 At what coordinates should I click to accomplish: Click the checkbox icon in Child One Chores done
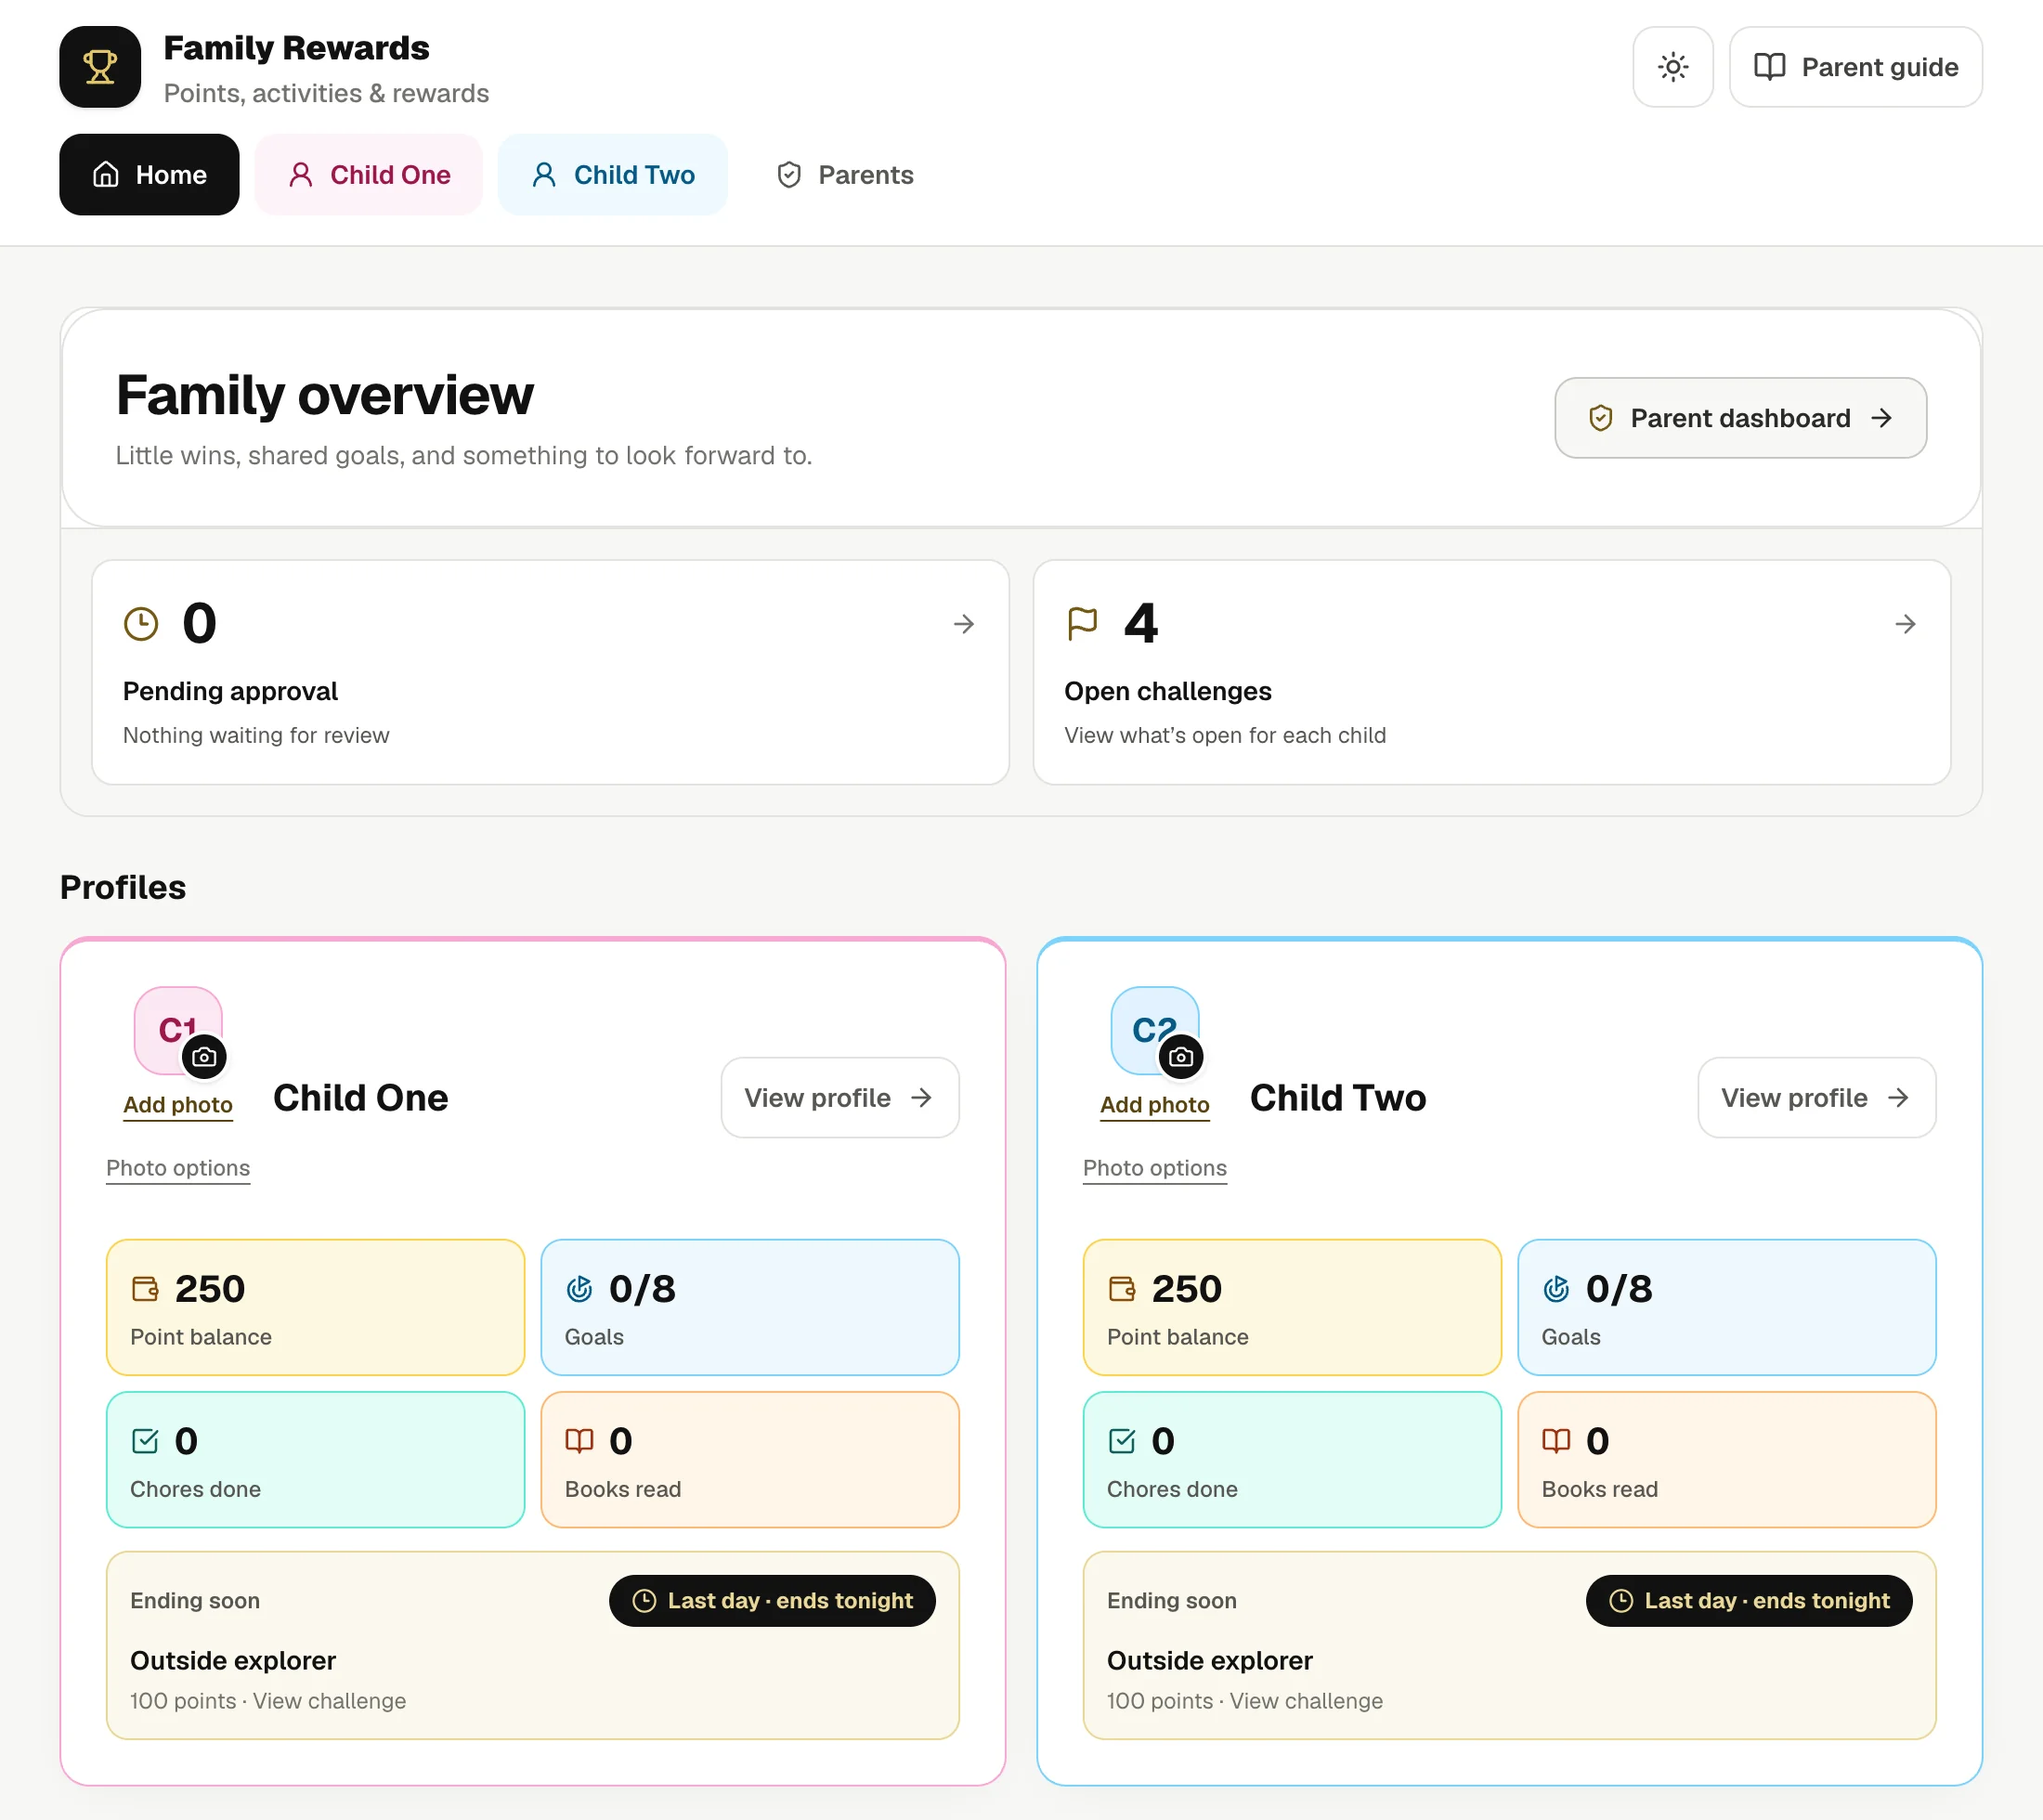pyautogui.click(x=146, y=1441)
